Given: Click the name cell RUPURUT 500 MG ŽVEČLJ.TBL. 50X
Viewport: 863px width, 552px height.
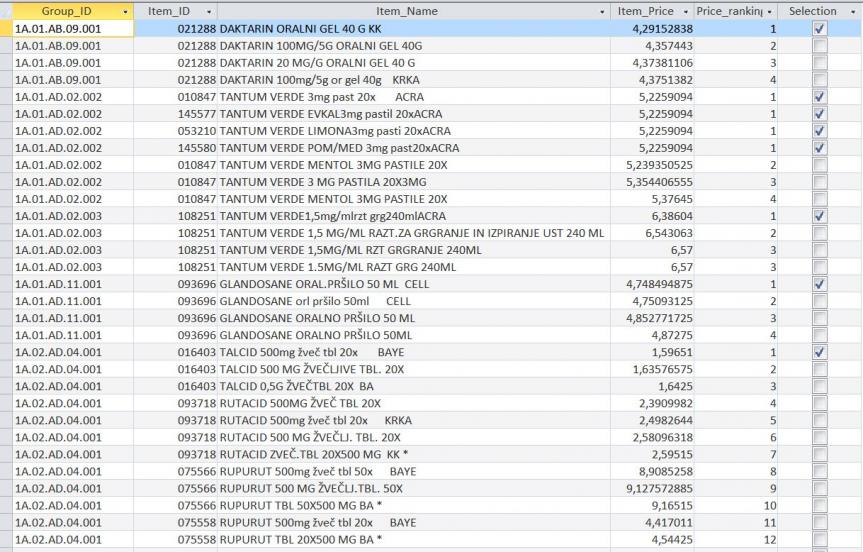Looking at the screenshot, I should (x=414, y=489).
